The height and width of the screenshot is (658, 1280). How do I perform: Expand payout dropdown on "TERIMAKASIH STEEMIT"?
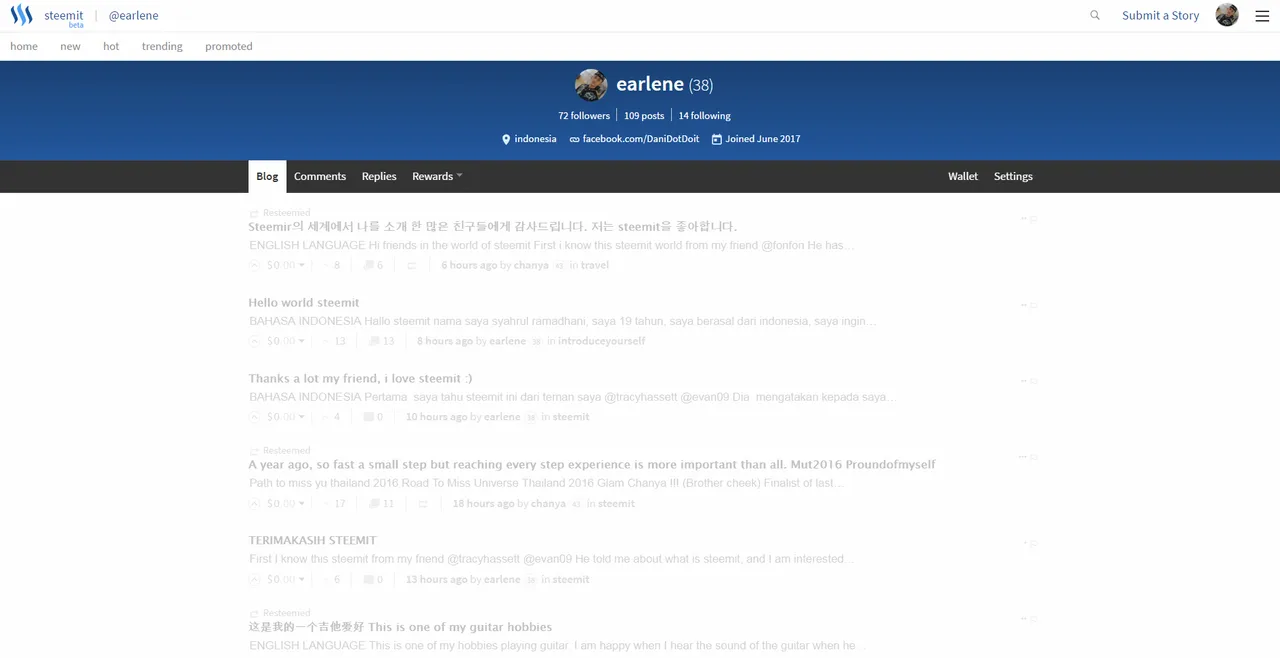[302, 579]
